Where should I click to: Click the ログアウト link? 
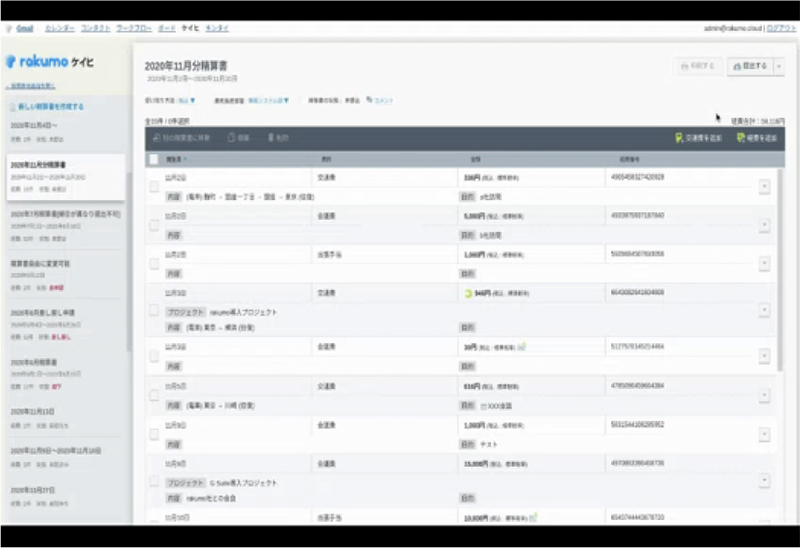pyautogui.click(x=781, y=29)
